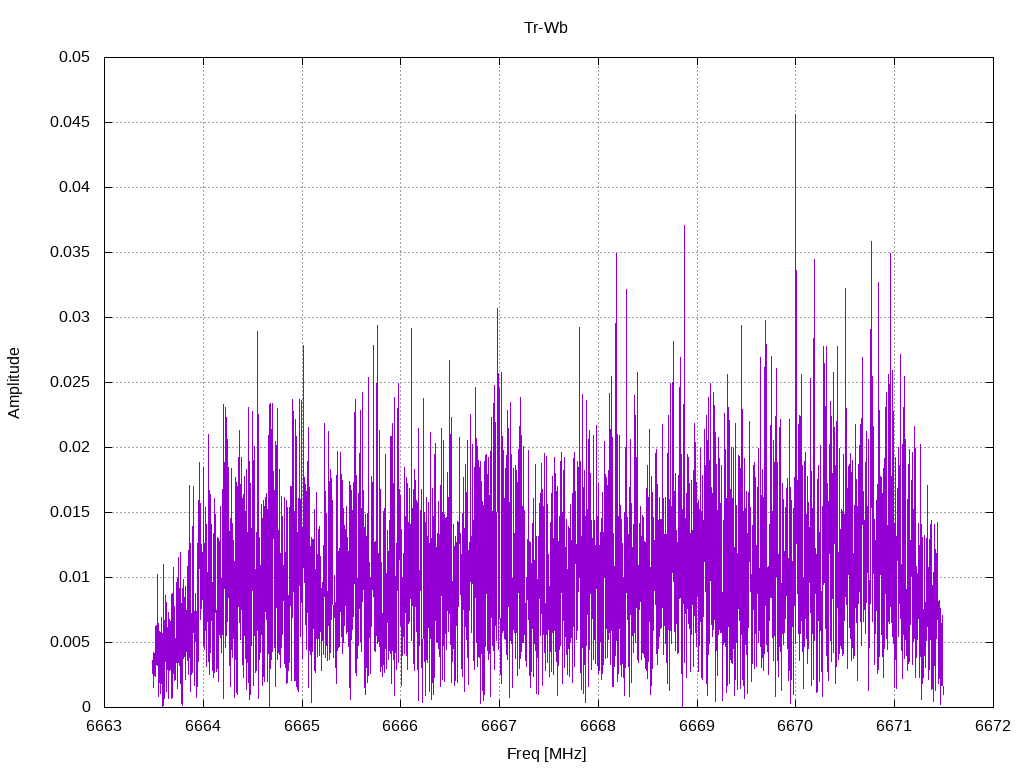Click the x-axis tick label 6664
The width and height of the screenshot is (1024, 768).
203,726
